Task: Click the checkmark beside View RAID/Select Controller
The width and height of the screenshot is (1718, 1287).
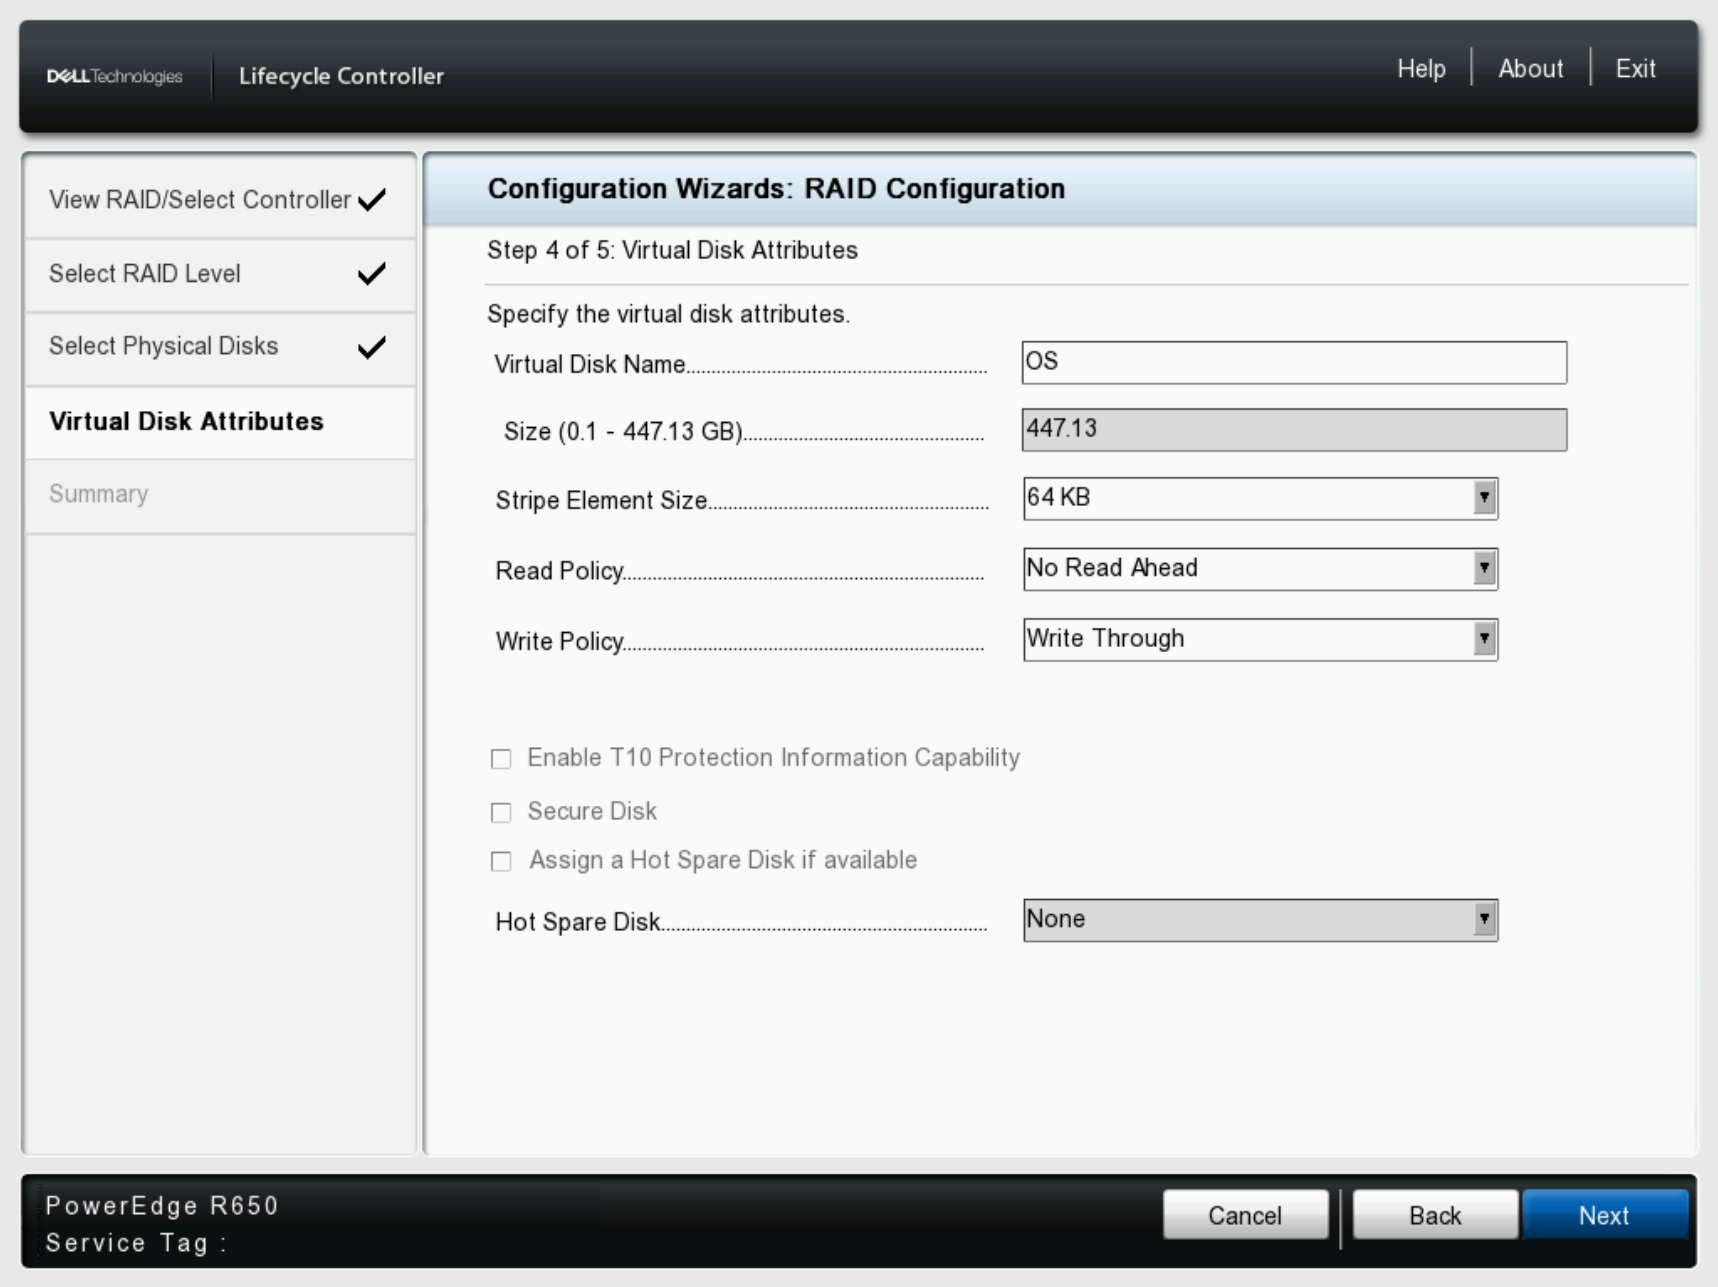Action: coord(371,198)
